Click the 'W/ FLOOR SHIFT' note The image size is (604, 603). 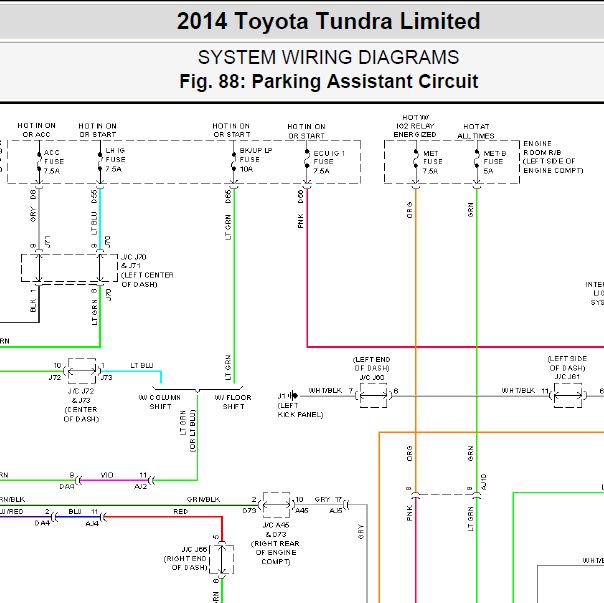click(233, 401)
